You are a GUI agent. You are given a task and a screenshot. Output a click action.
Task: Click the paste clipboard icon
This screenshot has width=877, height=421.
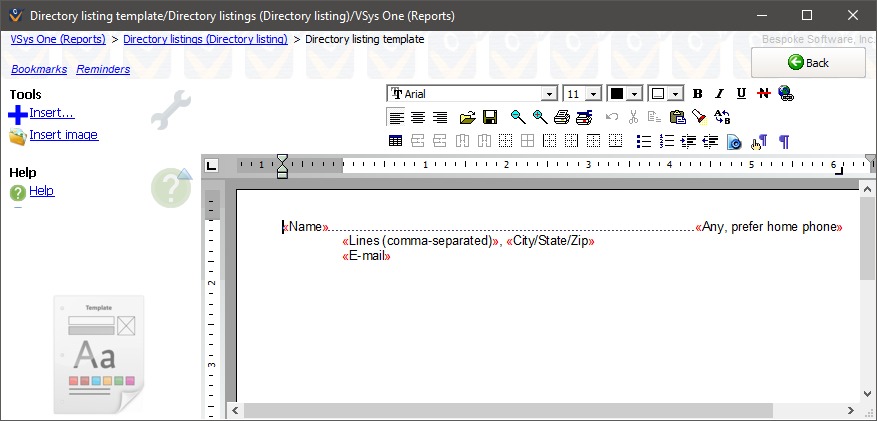point(678,117)
